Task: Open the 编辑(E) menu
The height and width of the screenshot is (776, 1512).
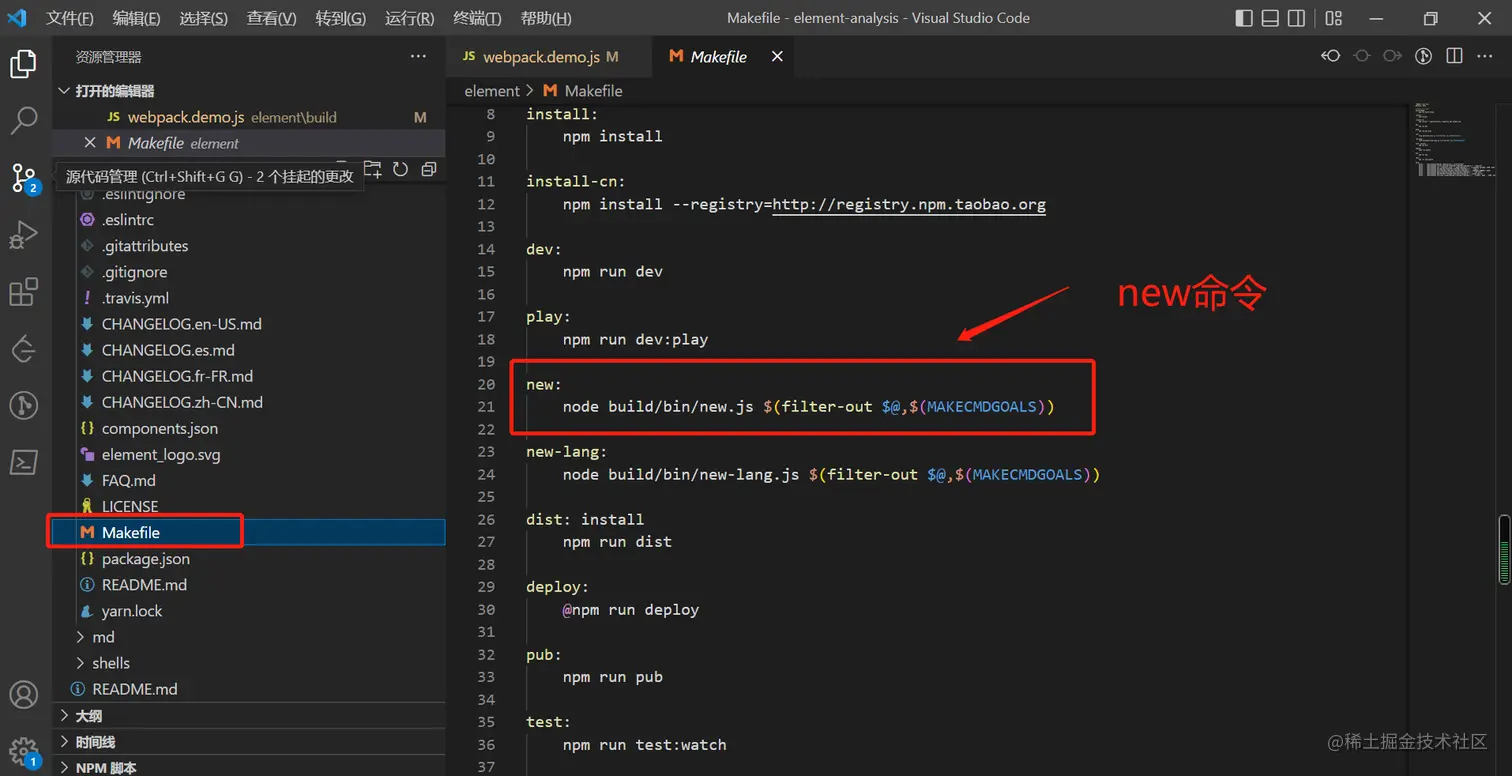Action: (x=136, y=18)
